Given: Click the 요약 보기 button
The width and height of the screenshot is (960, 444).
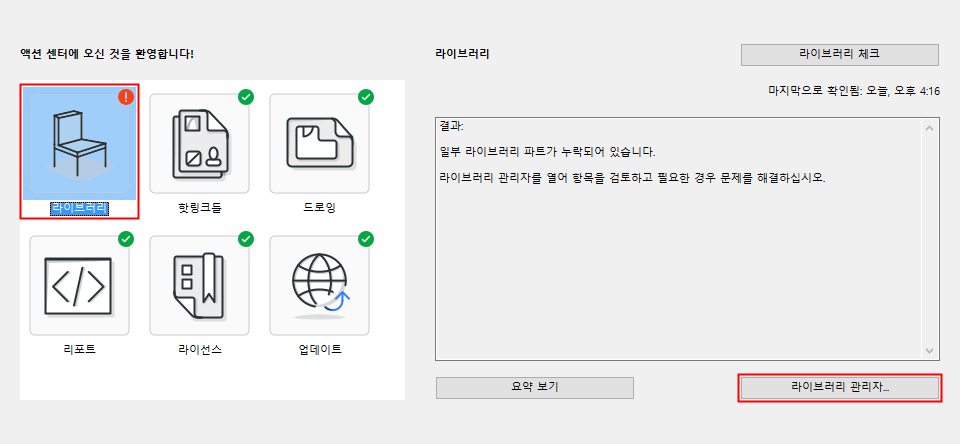Looking at the screenshot, I should tap(534, 388).
